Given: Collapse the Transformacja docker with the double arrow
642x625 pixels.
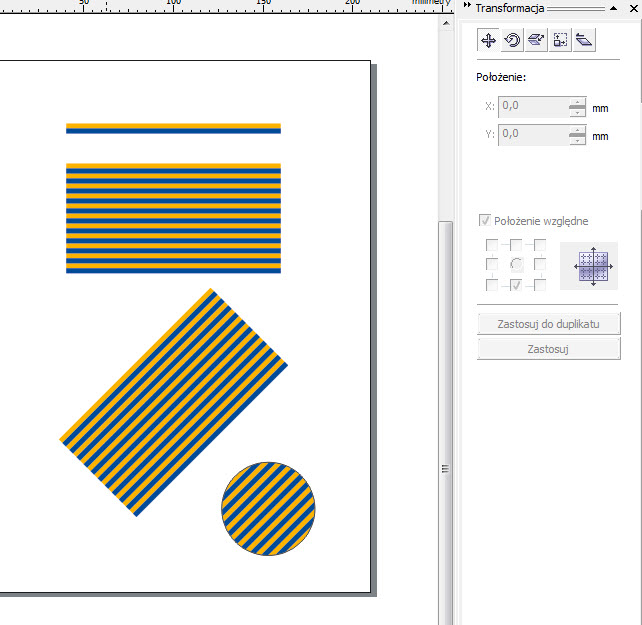Looking at the screenshot, I should 467,8.
